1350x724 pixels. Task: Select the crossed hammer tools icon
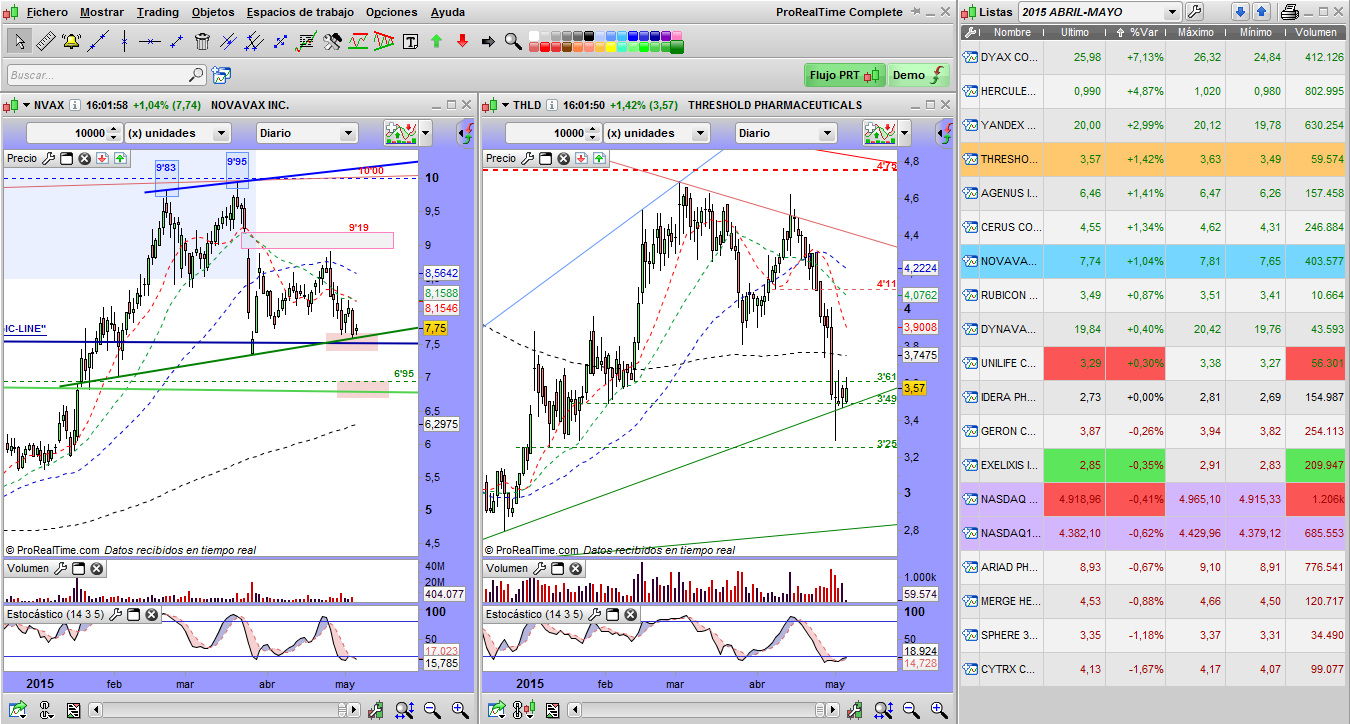coord(332,42)
